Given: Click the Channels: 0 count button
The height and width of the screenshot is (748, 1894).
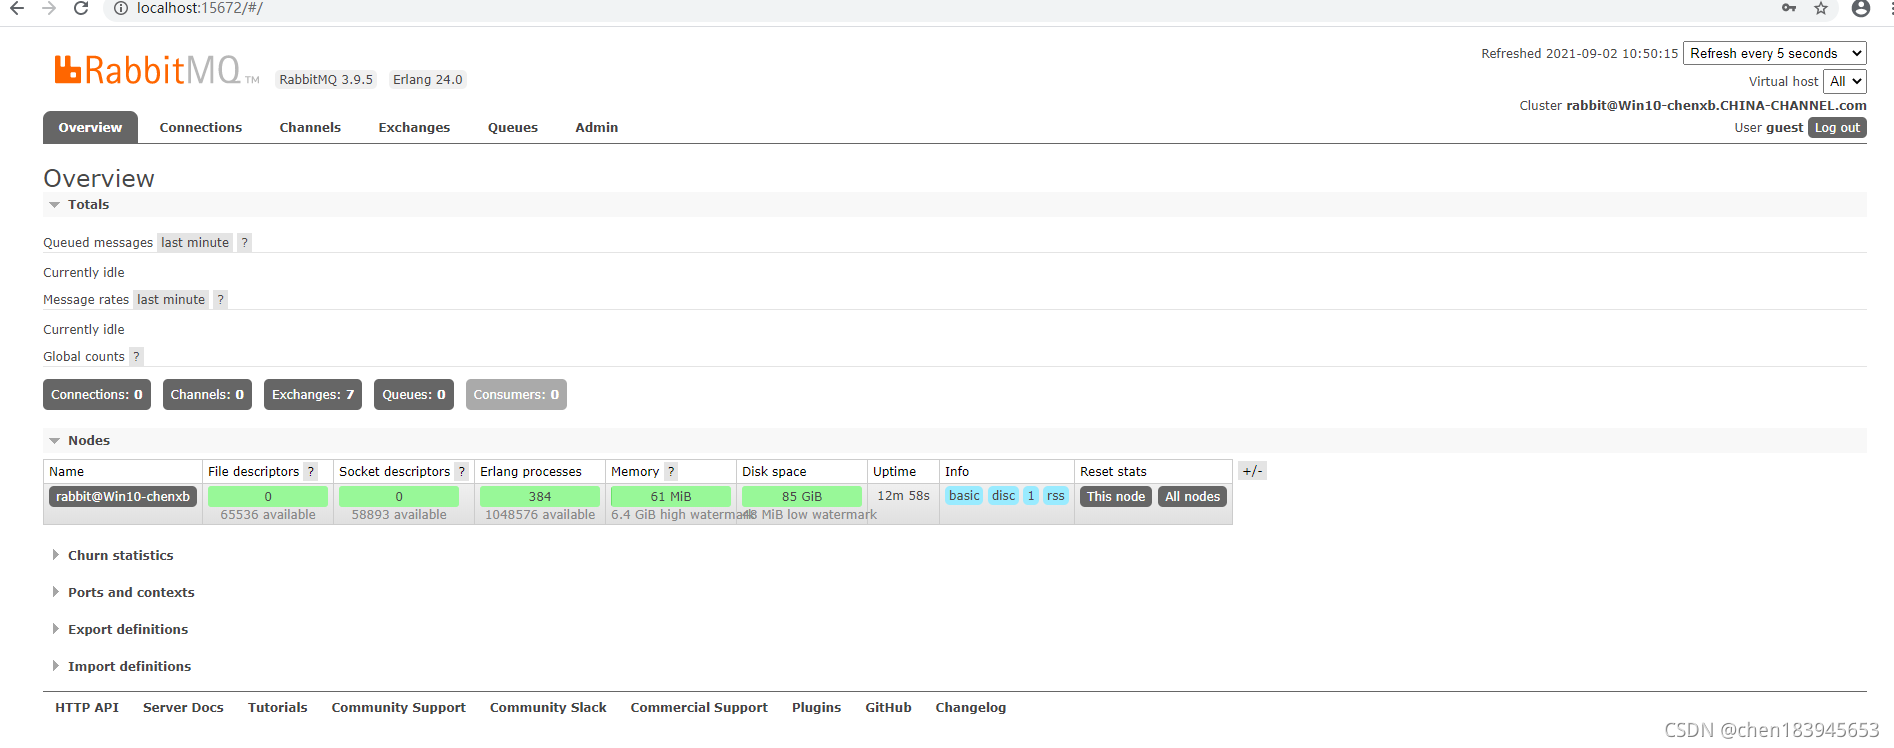Looking at the screenshot, I should click(x=207, y=394).
